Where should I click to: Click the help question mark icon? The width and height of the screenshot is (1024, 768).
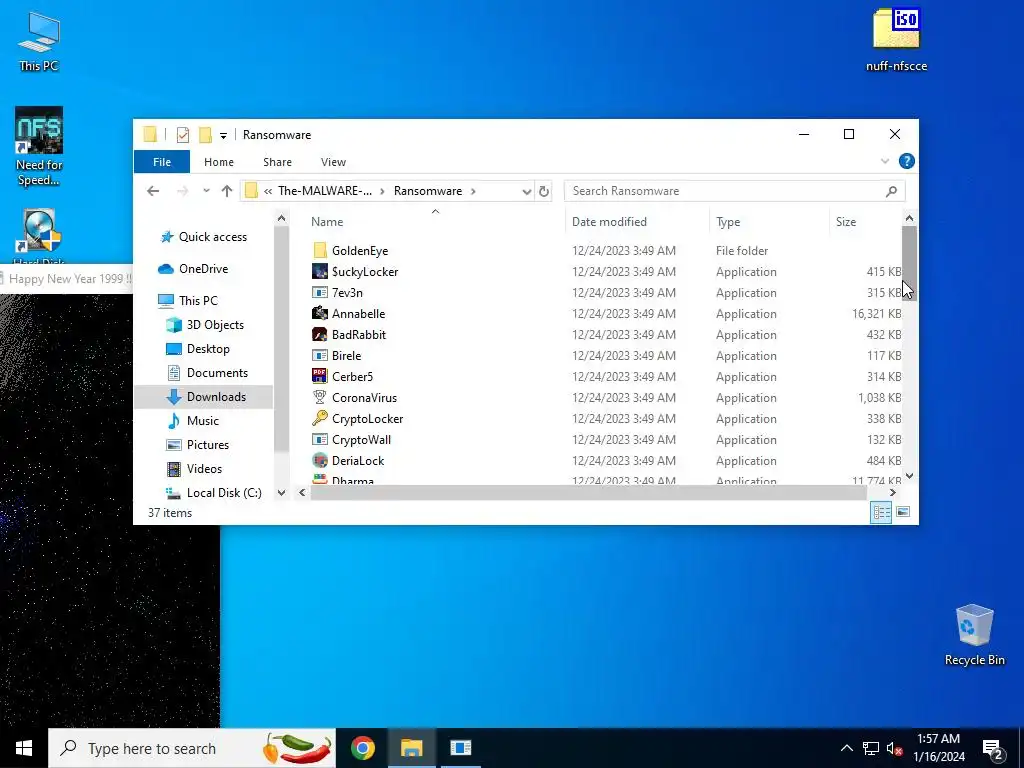[906, 161]
